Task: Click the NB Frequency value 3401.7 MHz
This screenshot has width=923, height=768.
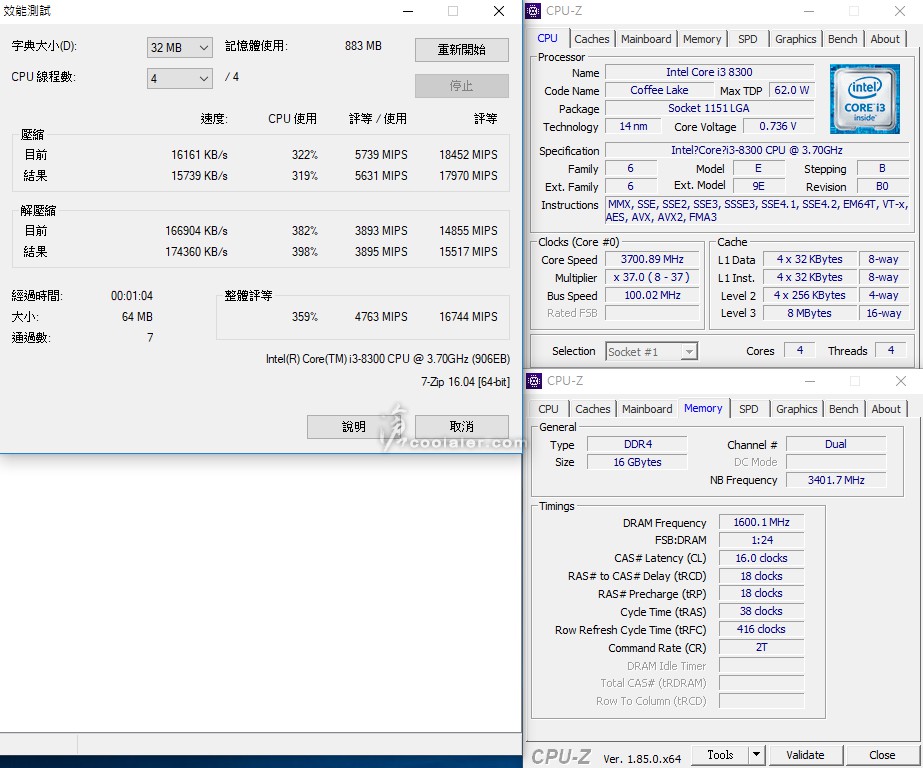Action: coord(836,480)
